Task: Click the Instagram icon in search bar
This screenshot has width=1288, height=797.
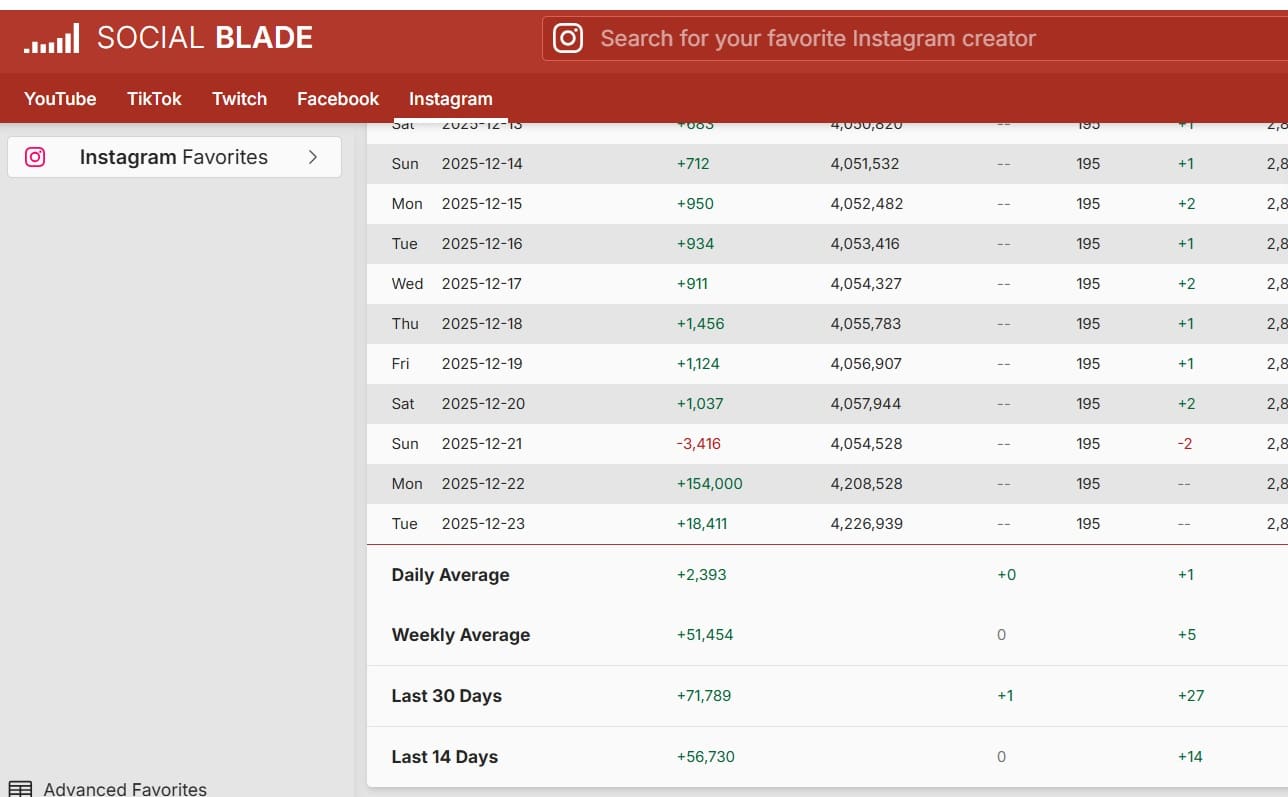Action: click(568, 39)
